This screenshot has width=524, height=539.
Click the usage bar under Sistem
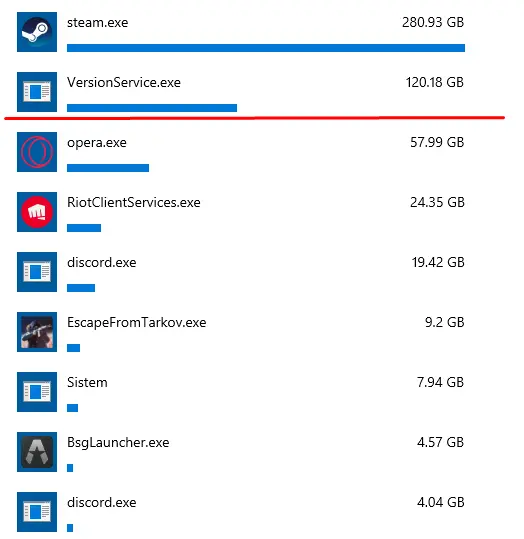pyautogui.click(x=73, y=408)
